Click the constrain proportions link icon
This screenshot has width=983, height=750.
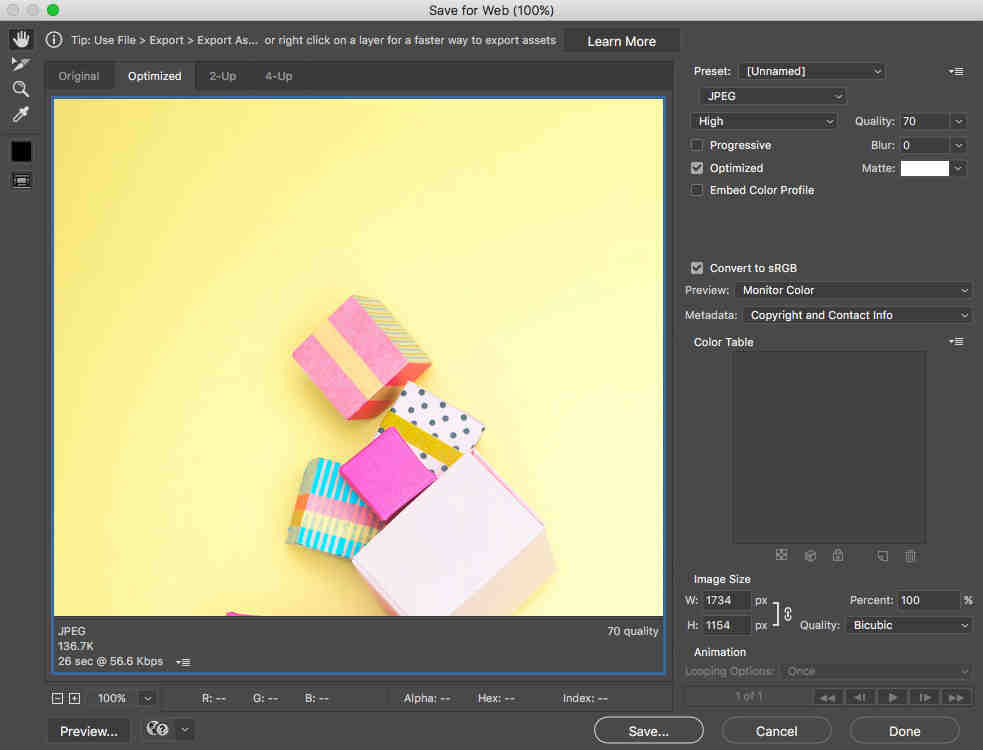(788, 613)
